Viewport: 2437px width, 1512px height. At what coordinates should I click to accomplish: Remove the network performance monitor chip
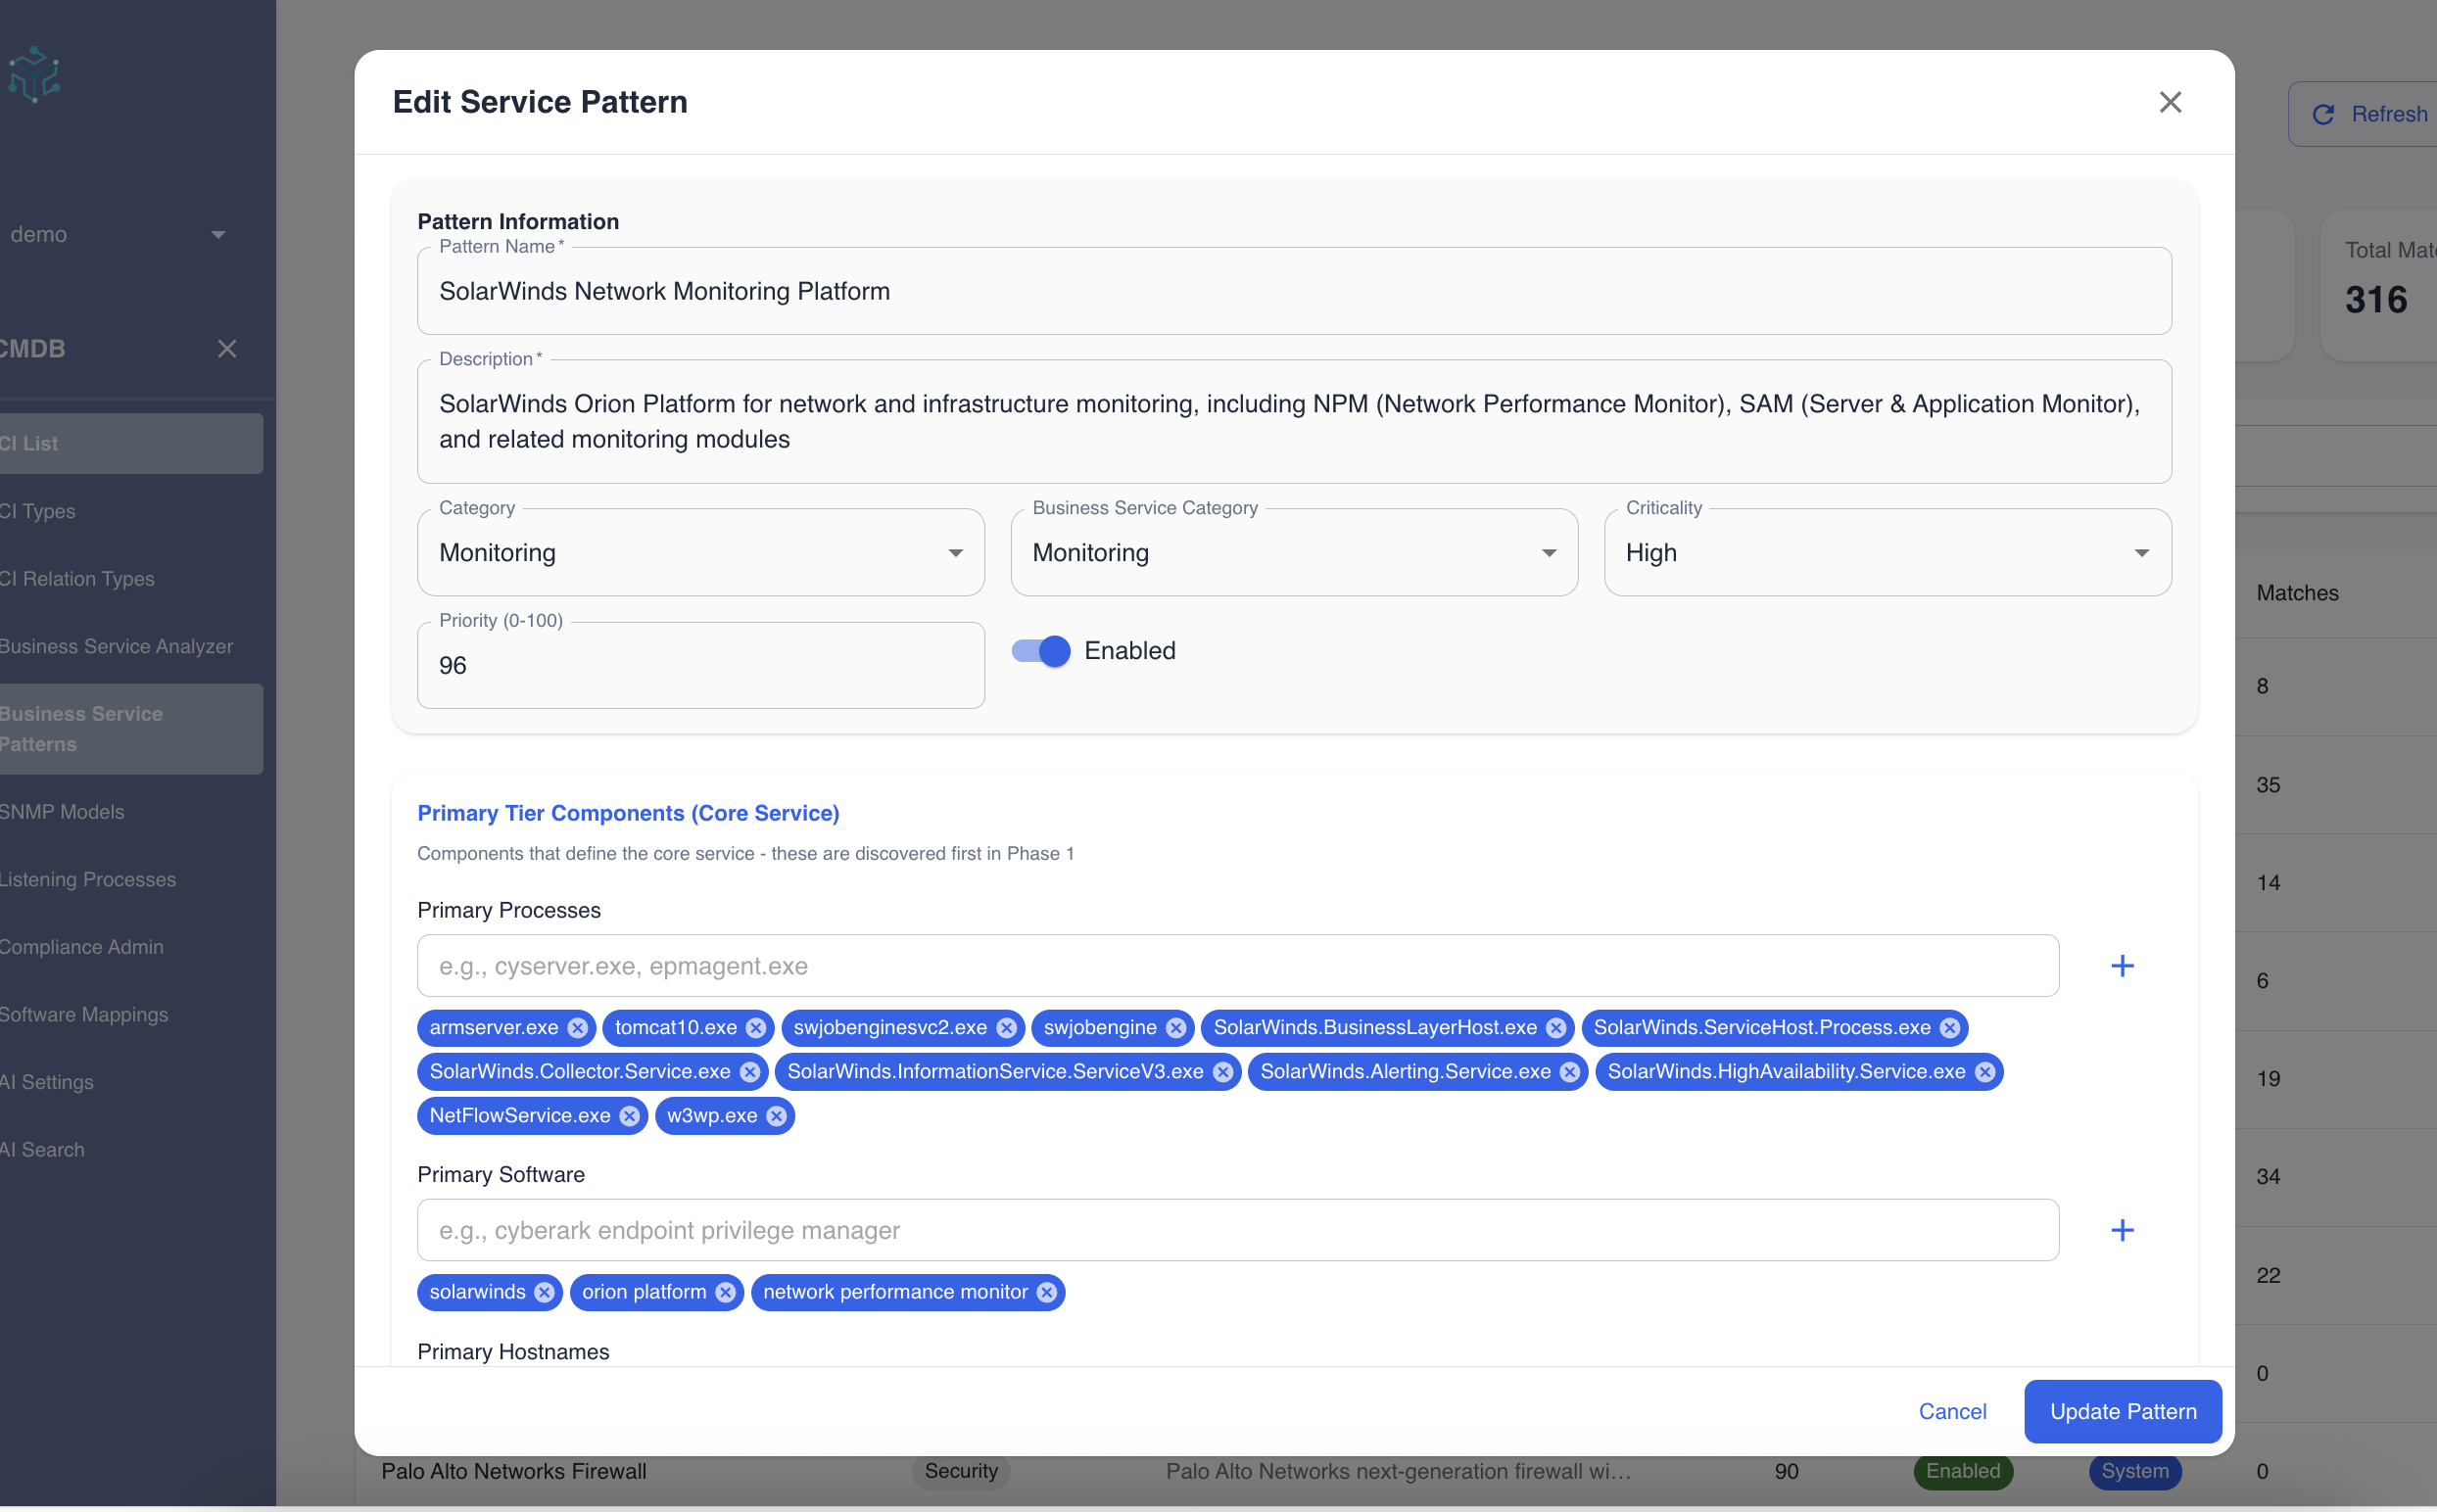point(1046,1291)
